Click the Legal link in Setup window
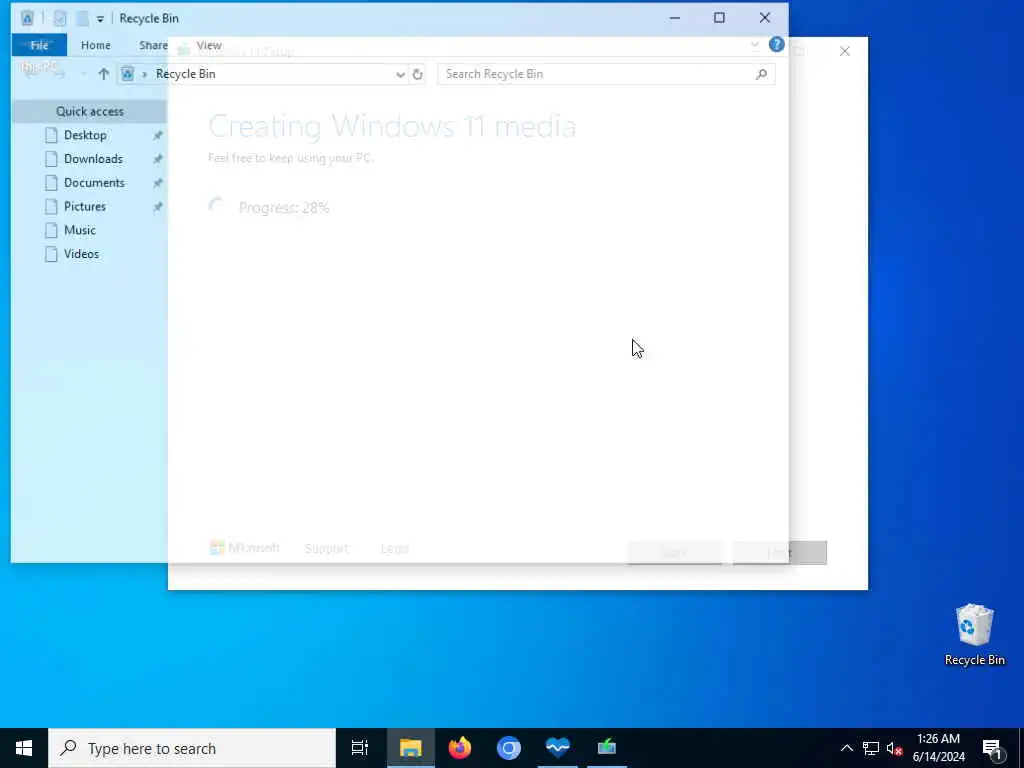The image size is (1024, 768). [x=394, y=549]
